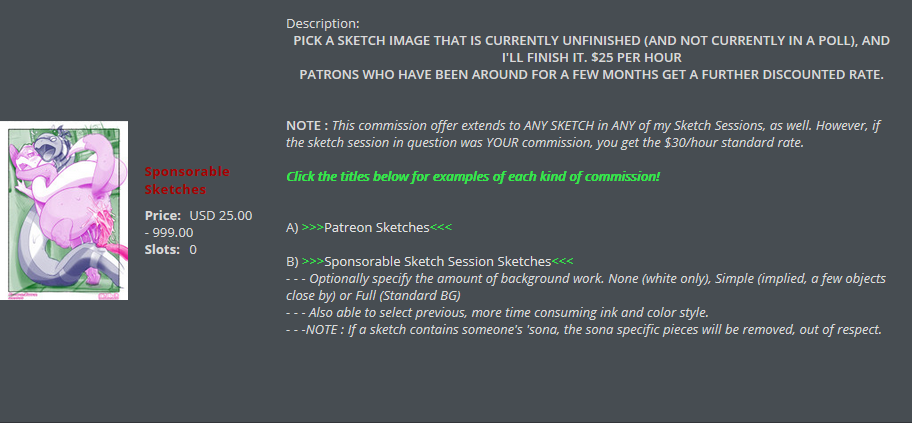912x423 pixels.
Task: Click the bold Slots label
Action: 163,249
